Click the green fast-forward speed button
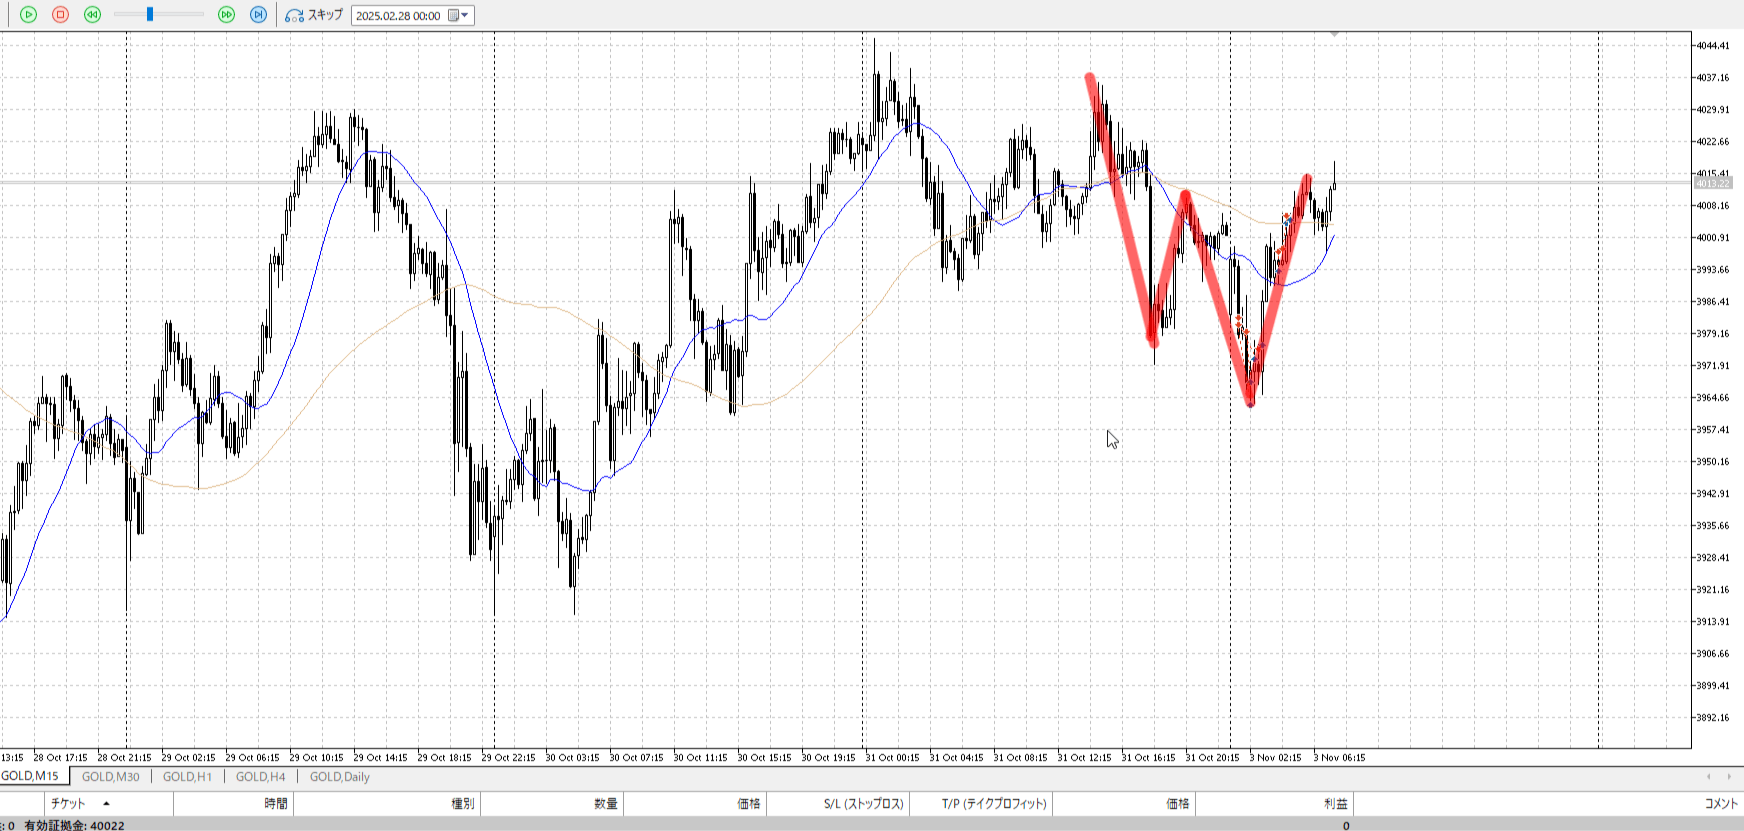This screenshot has height=831, width=1744. coord(226,15)
